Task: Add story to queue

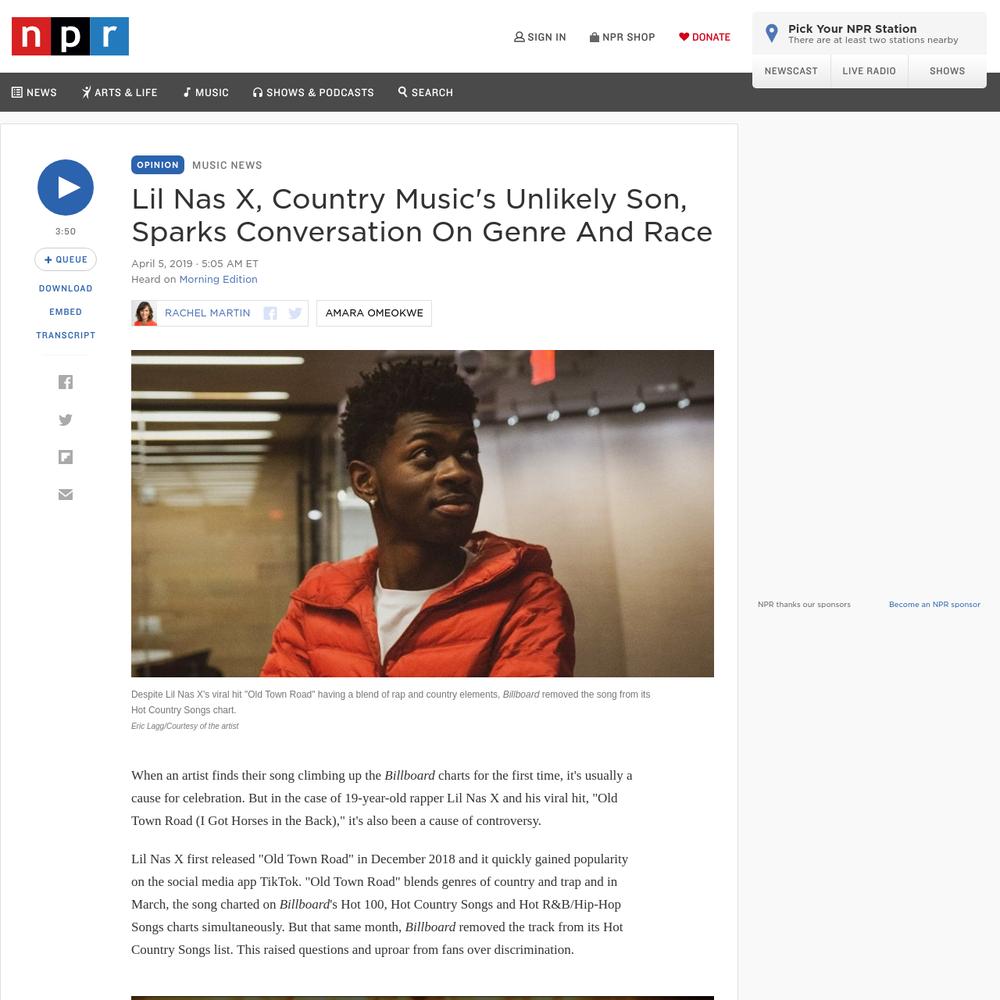Action: [x=66, y=260]
